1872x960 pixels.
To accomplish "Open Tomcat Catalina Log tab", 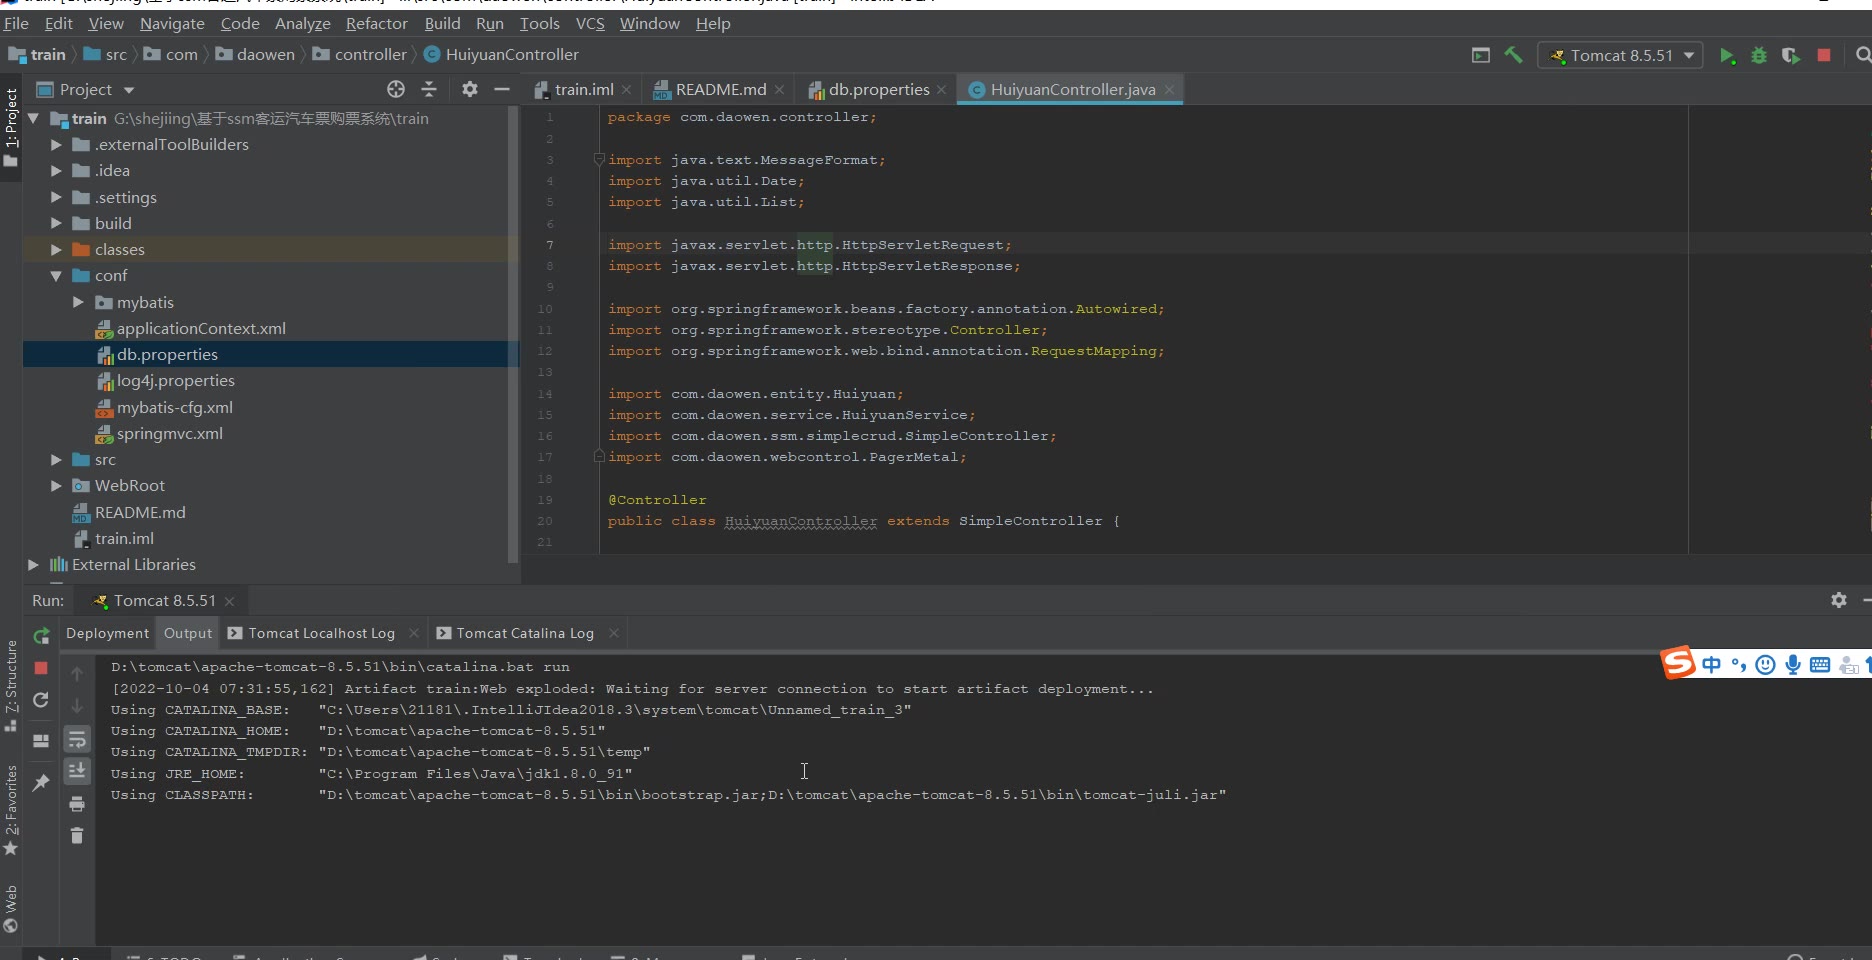I will pos(524,633).
